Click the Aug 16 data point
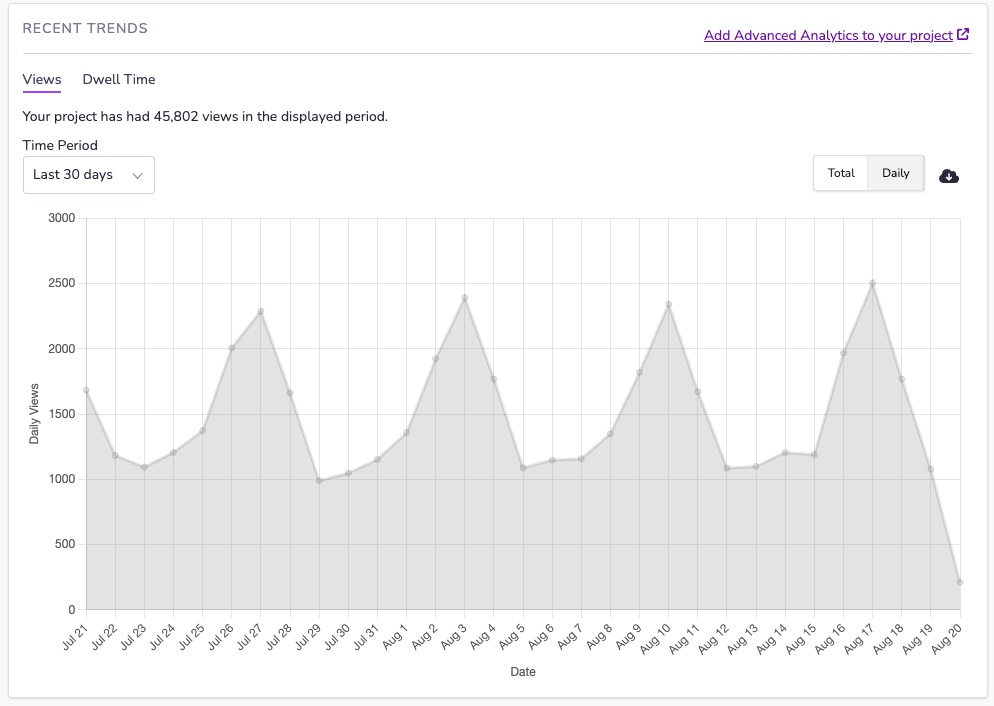 click(x=843, y=353)
